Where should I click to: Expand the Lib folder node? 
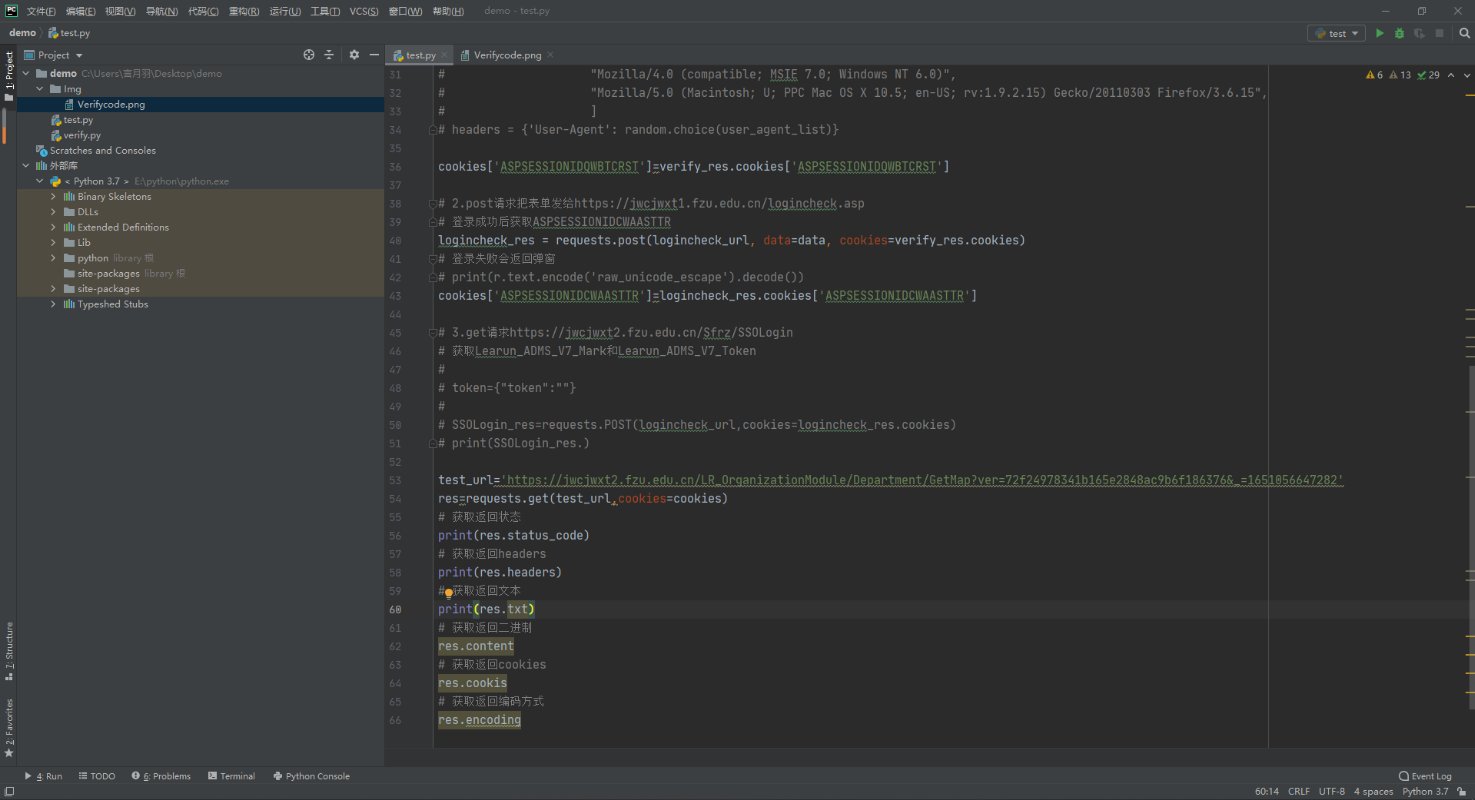tap(54, 243)
